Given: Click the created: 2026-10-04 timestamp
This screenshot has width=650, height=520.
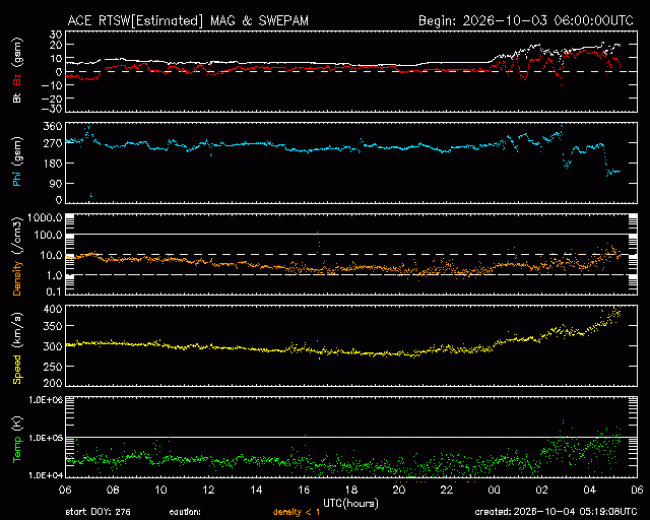Looking at the screenshot, I should [x=555, y=512].
